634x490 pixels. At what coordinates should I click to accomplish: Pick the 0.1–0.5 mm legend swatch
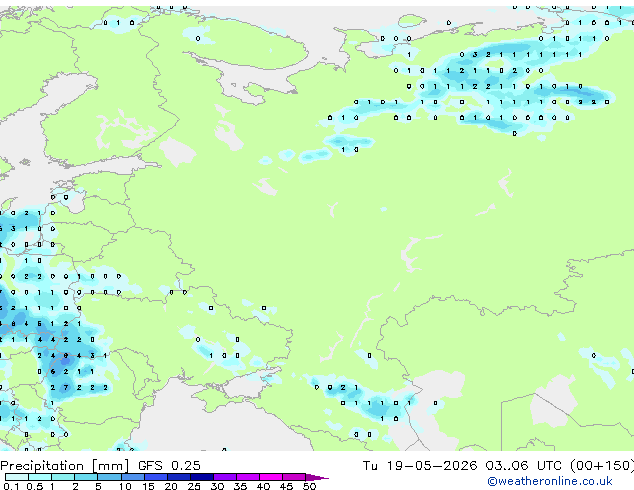(x=17, y=477)
